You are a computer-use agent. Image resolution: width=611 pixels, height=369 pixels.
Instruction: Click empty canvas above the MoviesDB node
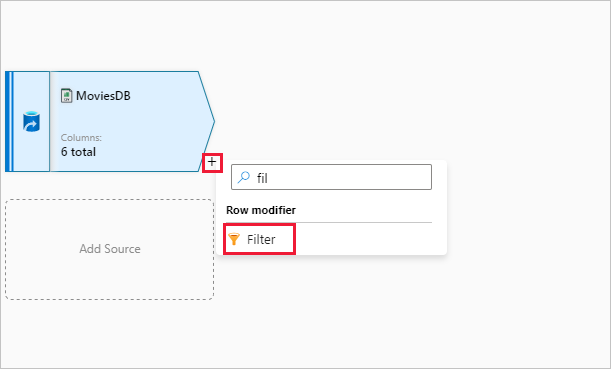109,37
